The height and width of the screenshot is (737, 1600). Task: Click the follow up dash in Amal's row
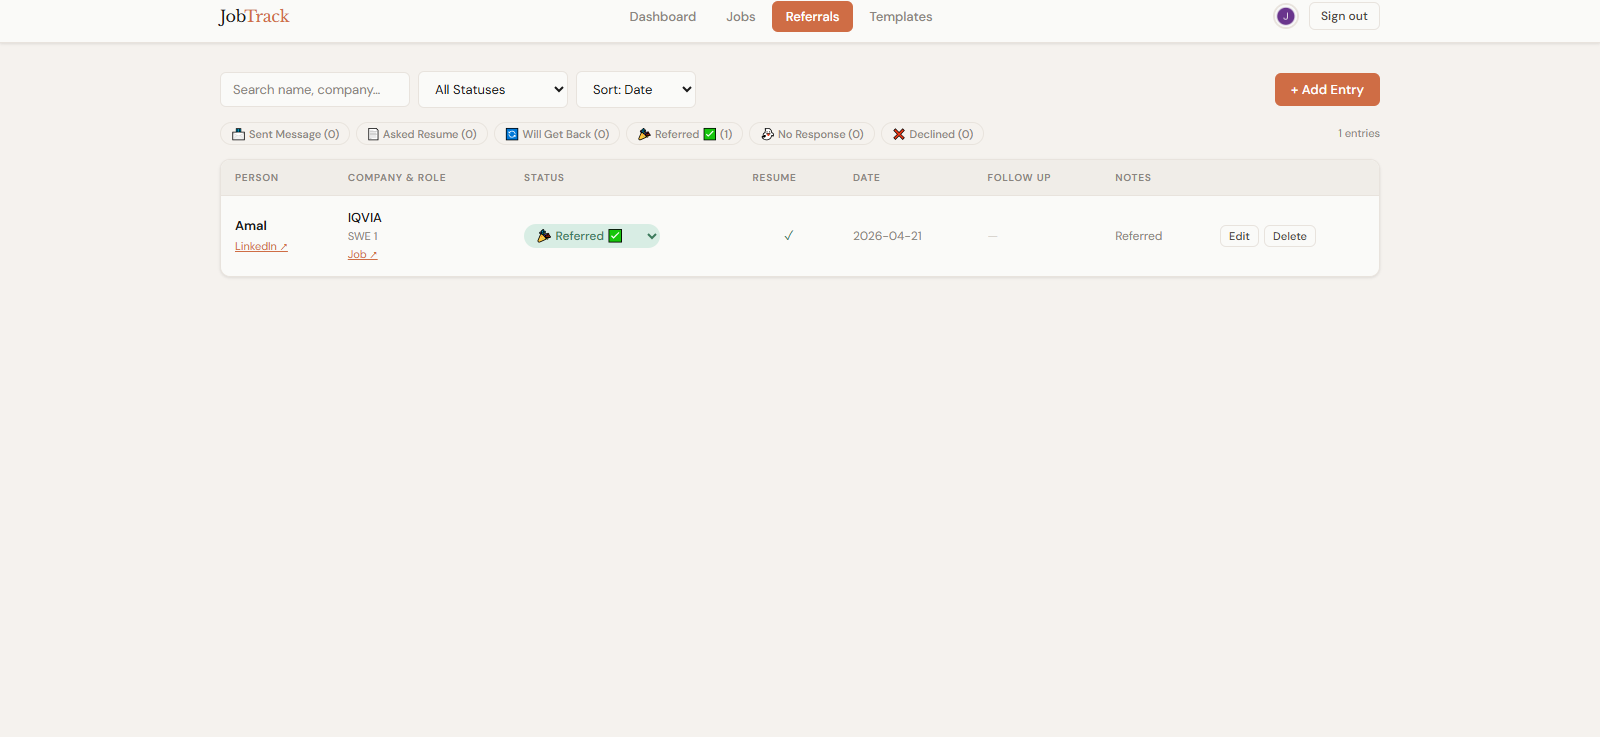[993, 236]
